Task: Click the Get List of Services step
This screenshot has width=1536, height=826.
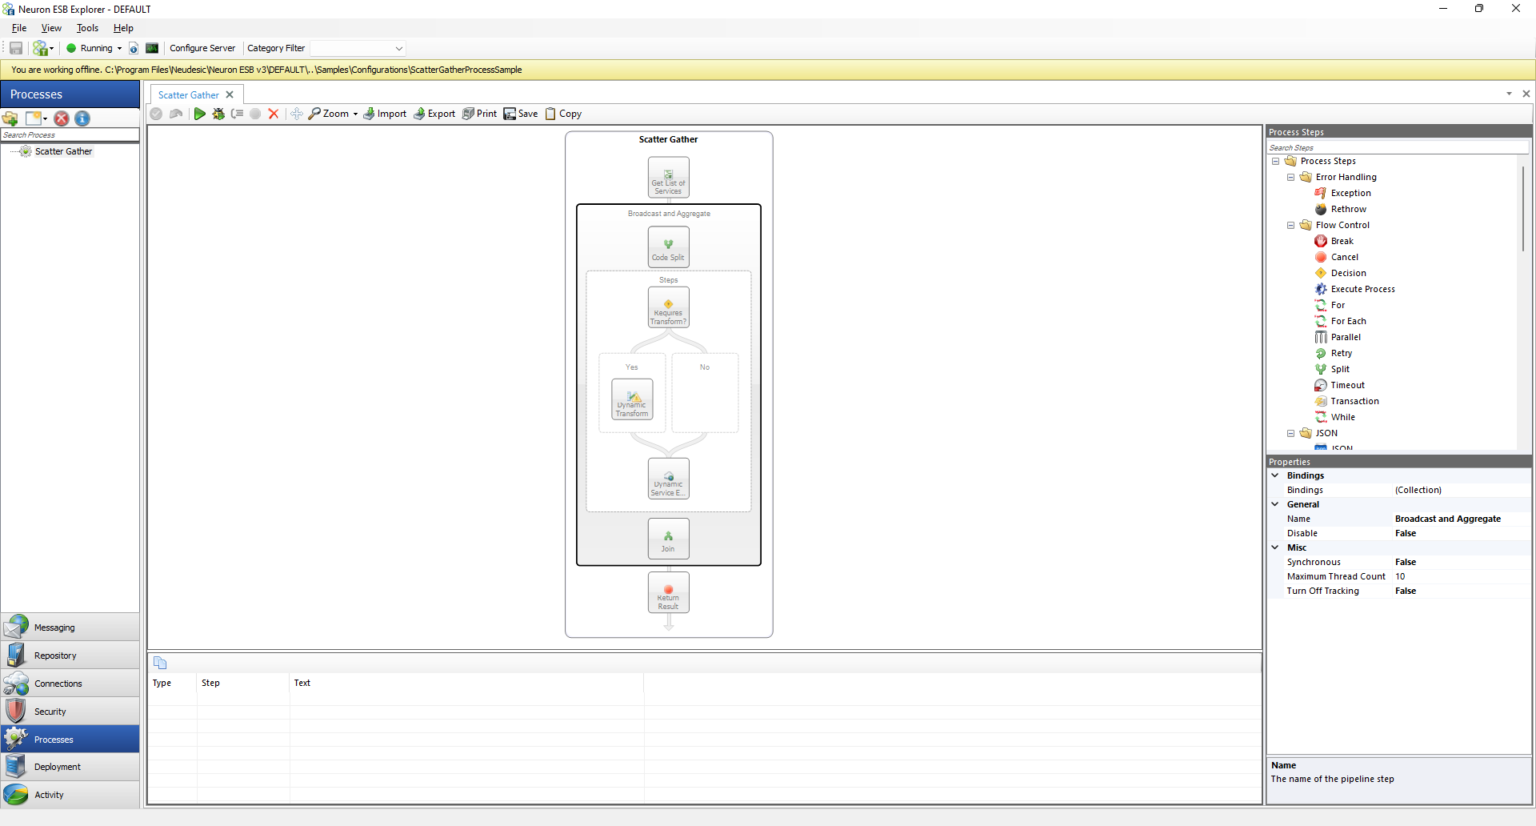Action: click(668, 179)
